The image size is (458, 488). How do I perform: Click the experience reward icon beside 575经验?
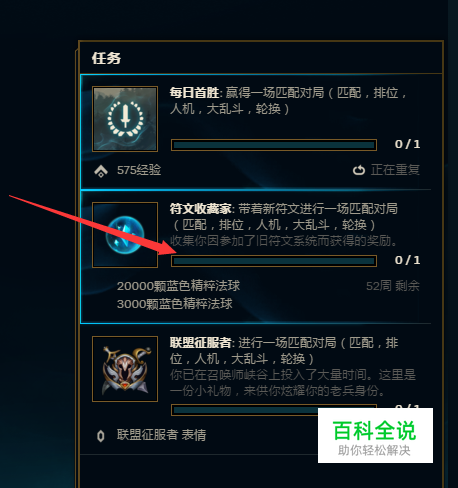(x=101, y=171)
